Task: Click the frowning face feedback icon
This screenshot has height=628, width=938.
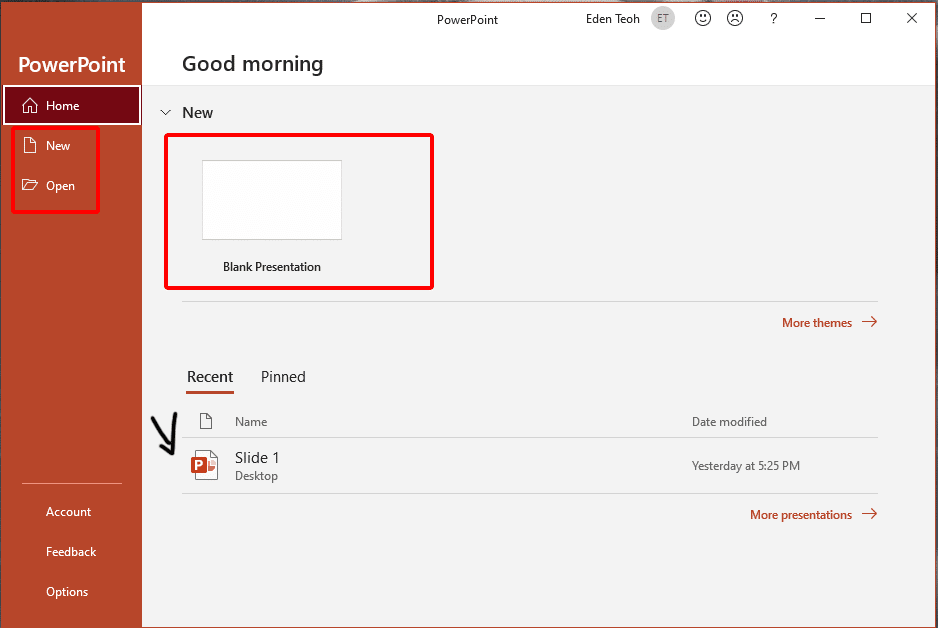Action: click(x=735, y=19)
